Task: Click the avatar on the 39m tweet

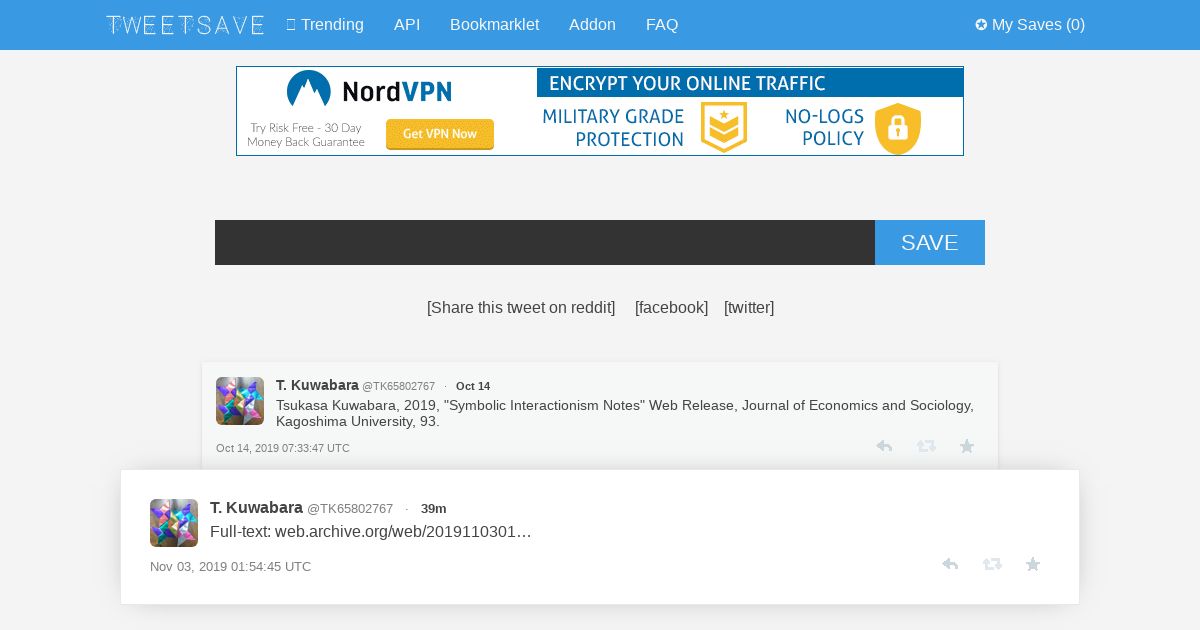Action: tap(174, 523)
